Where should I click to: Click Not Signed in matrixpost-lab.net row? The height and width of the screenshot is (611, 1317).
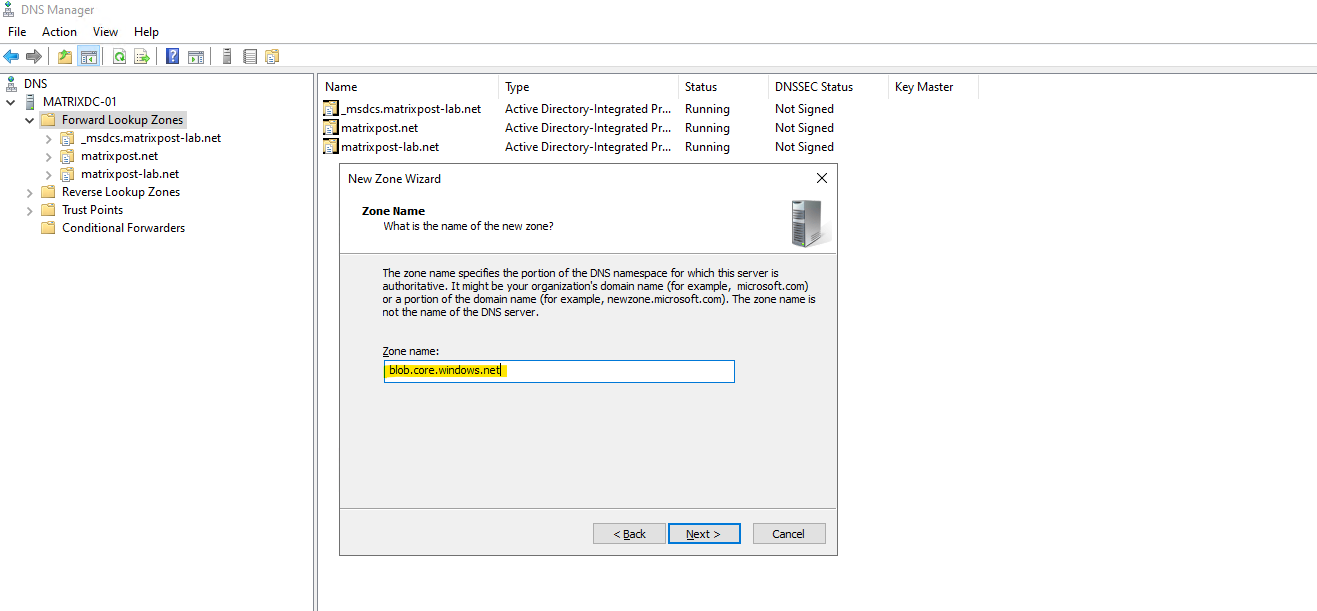[804, 147]
